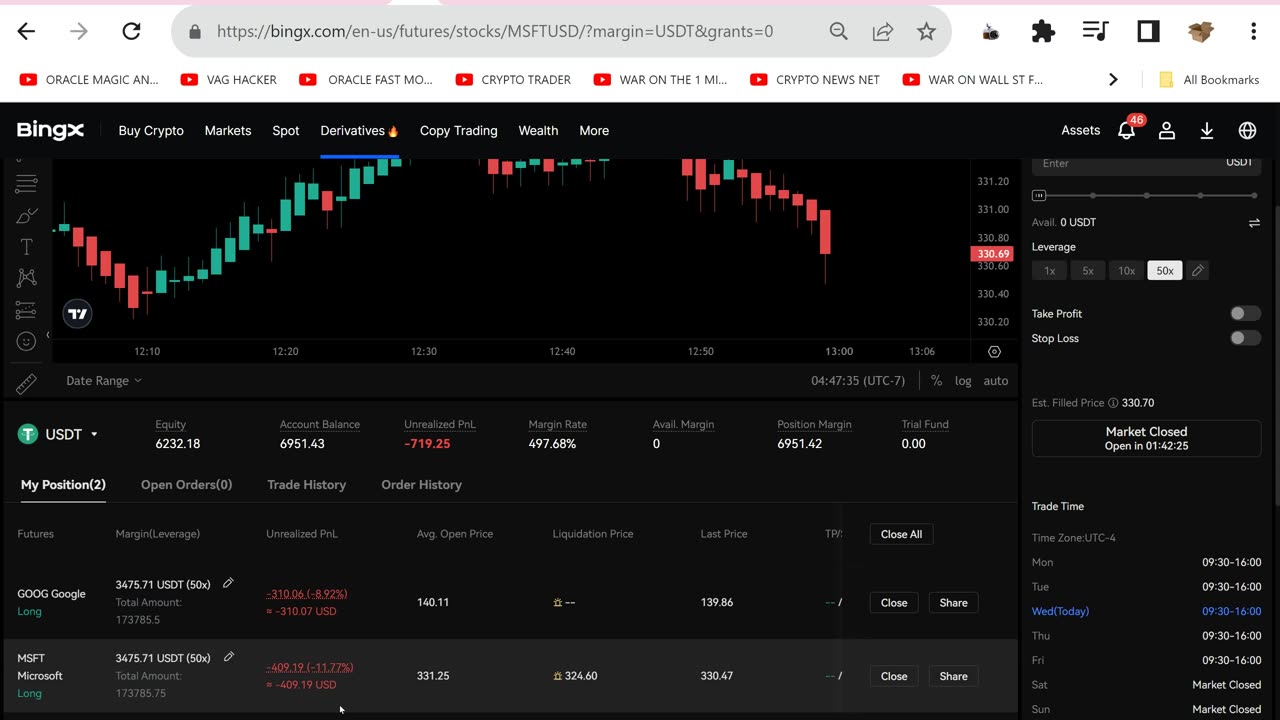Swap available funds transfer icon

(1254, 223)
